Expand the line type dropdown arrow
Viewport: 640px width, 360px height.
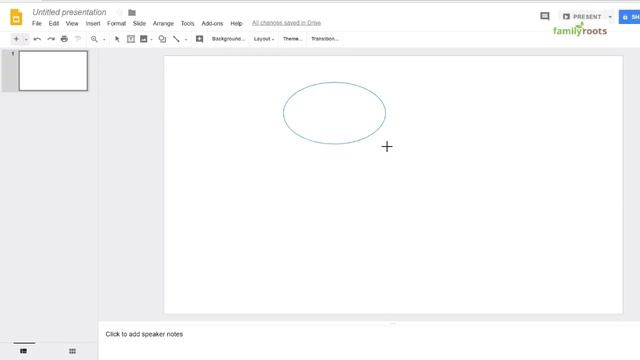186,39
